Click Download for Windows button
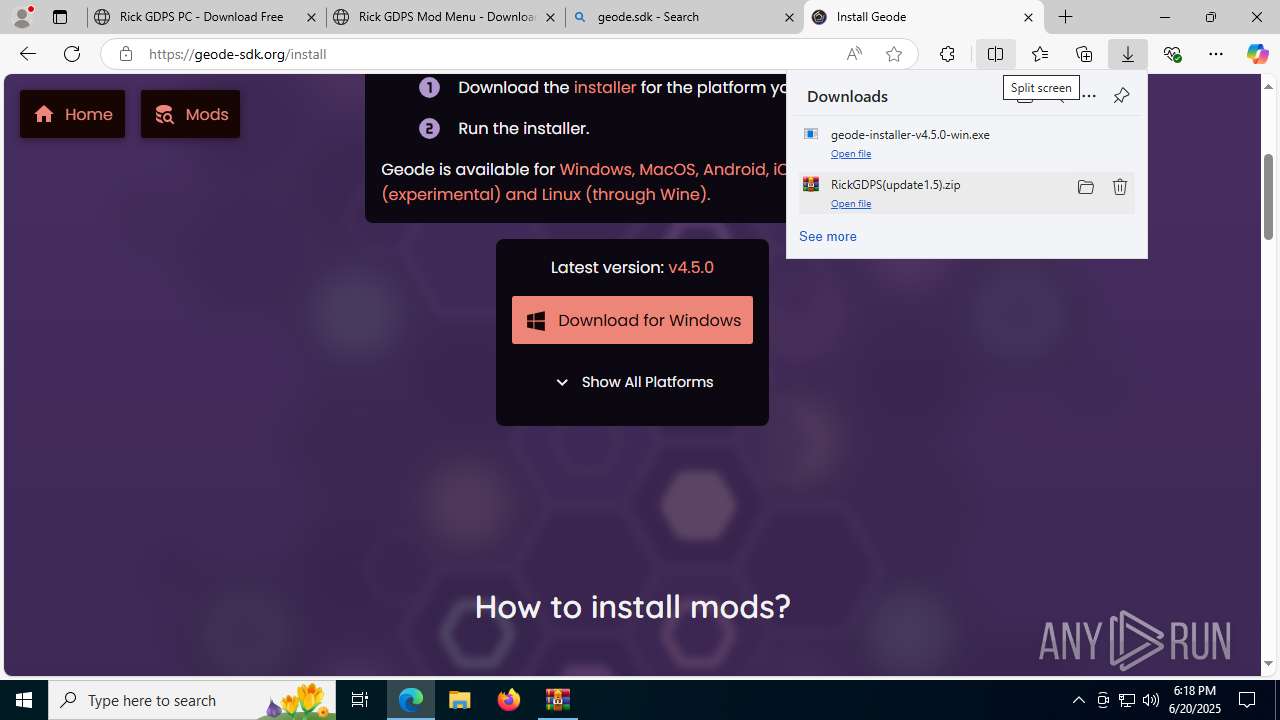 (x=632, y=320)
